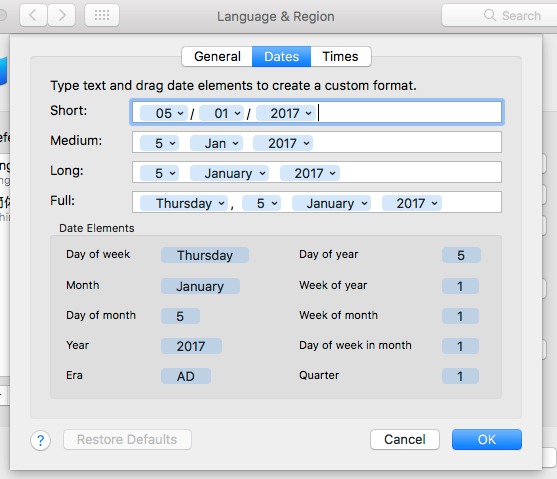Image resolution: width=557 pixels, height=479 pixels.
Task: Click the 'Short:' label
Action: point(69,111)
